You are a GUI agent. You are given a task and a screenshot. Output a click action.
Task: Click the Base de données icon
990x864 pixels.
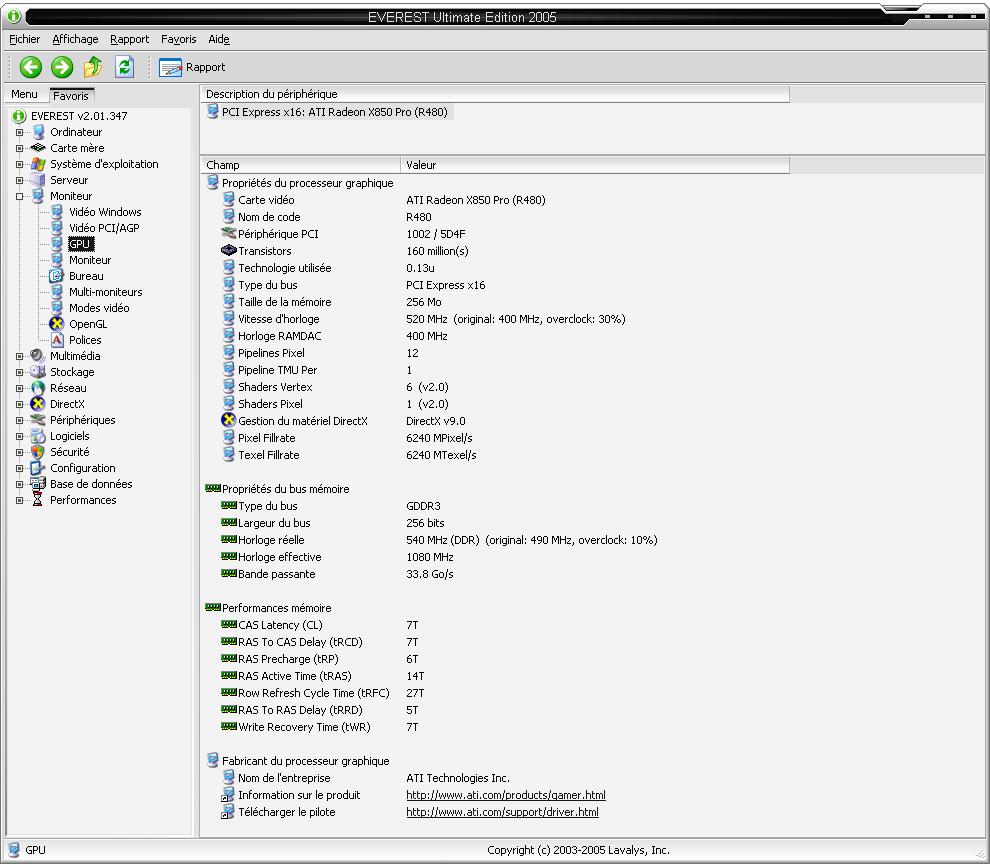[x=38, y=484]
